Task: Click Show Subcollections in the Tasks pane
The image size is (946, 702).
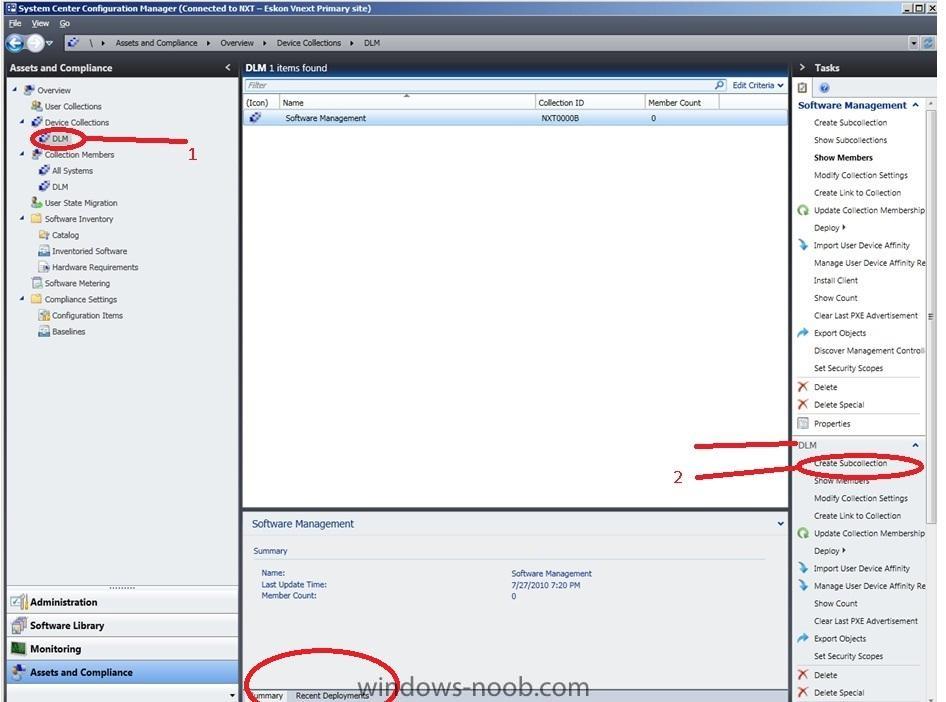Action: (850, 140)
